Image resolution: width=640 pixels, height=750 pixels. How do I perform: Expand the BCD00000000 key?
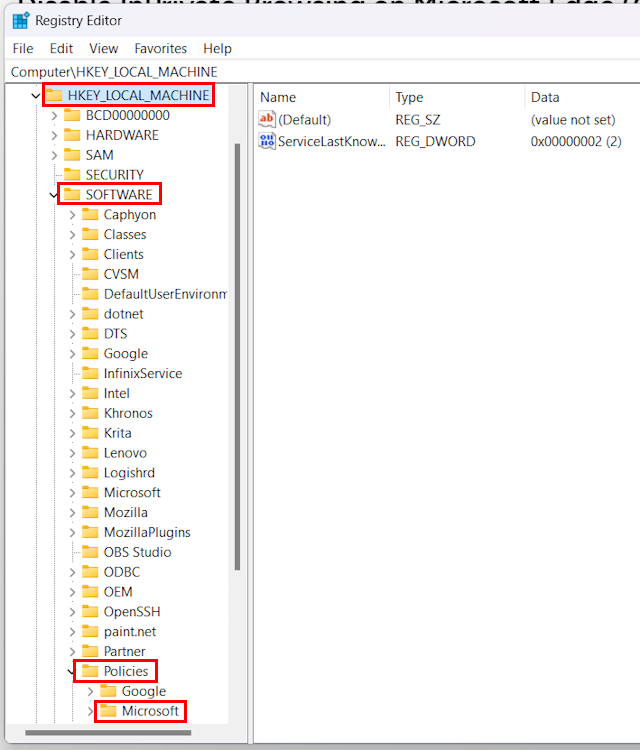click(x=54, y=115)
